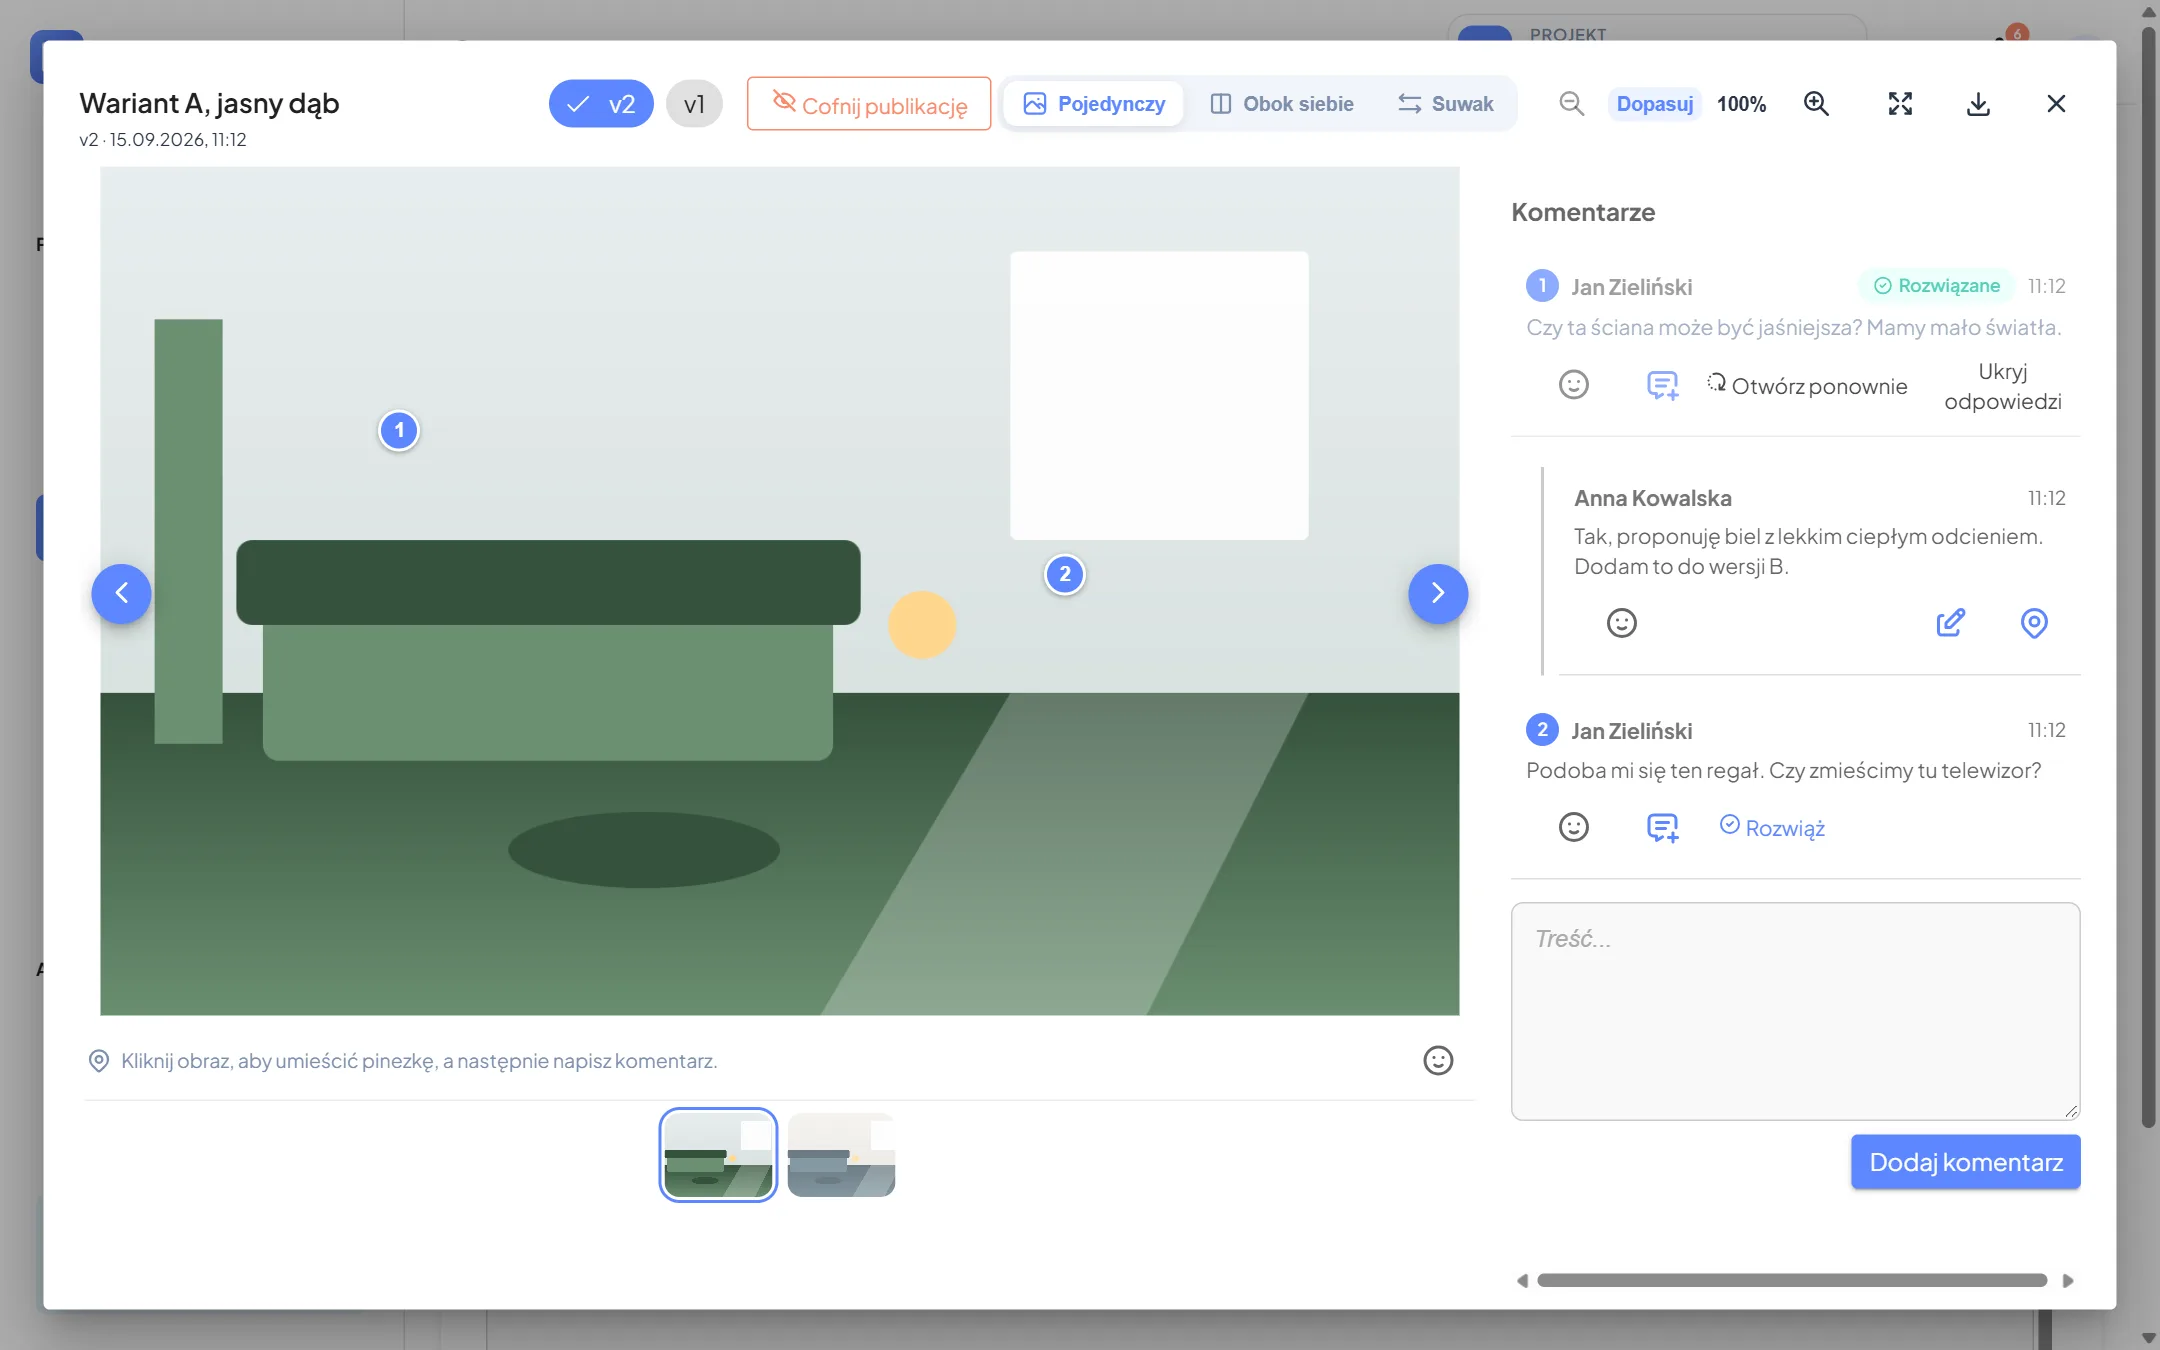Select Suwak comparison mode
Viewport: 2160px width, 1350px height.
(x=1446, y=104)
